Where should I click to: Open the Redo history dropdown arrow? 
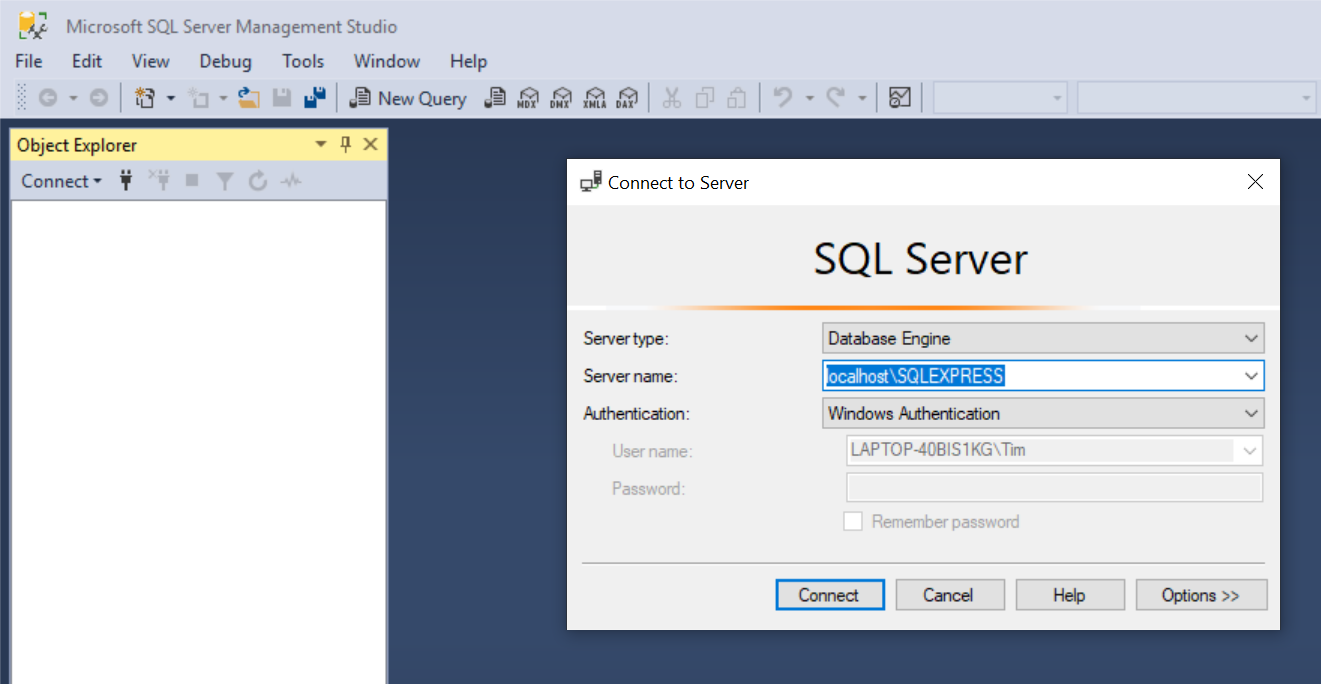[862, 98]
